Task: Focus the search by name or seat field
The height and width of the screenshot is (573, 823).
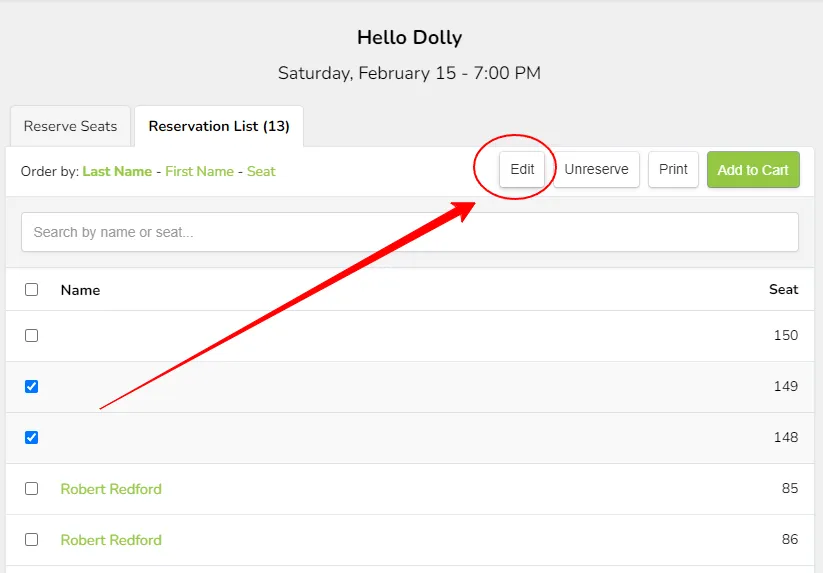Action: pos(410,232)
